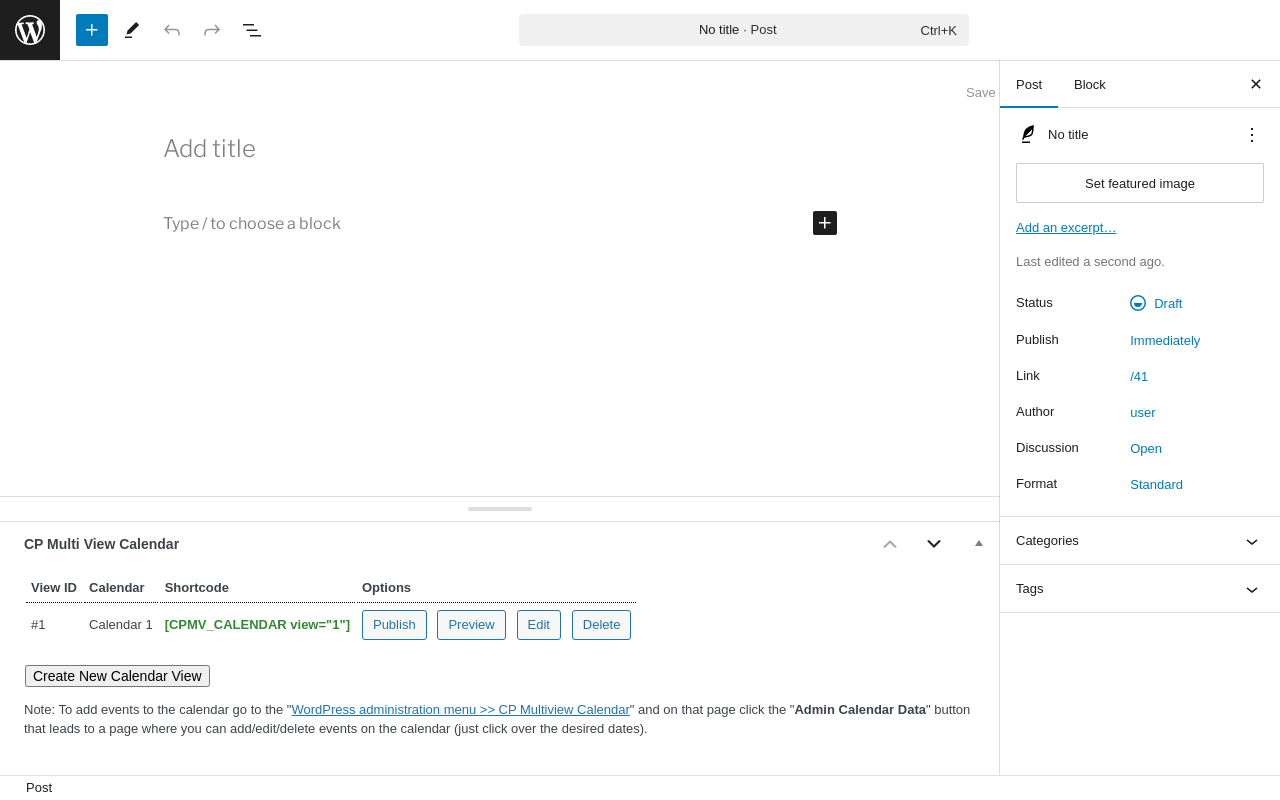Image resolution: width=1280 pixels, height=800 pixels.
Task: Click the Last edited a second ago text
Action: coord(1090,262)
